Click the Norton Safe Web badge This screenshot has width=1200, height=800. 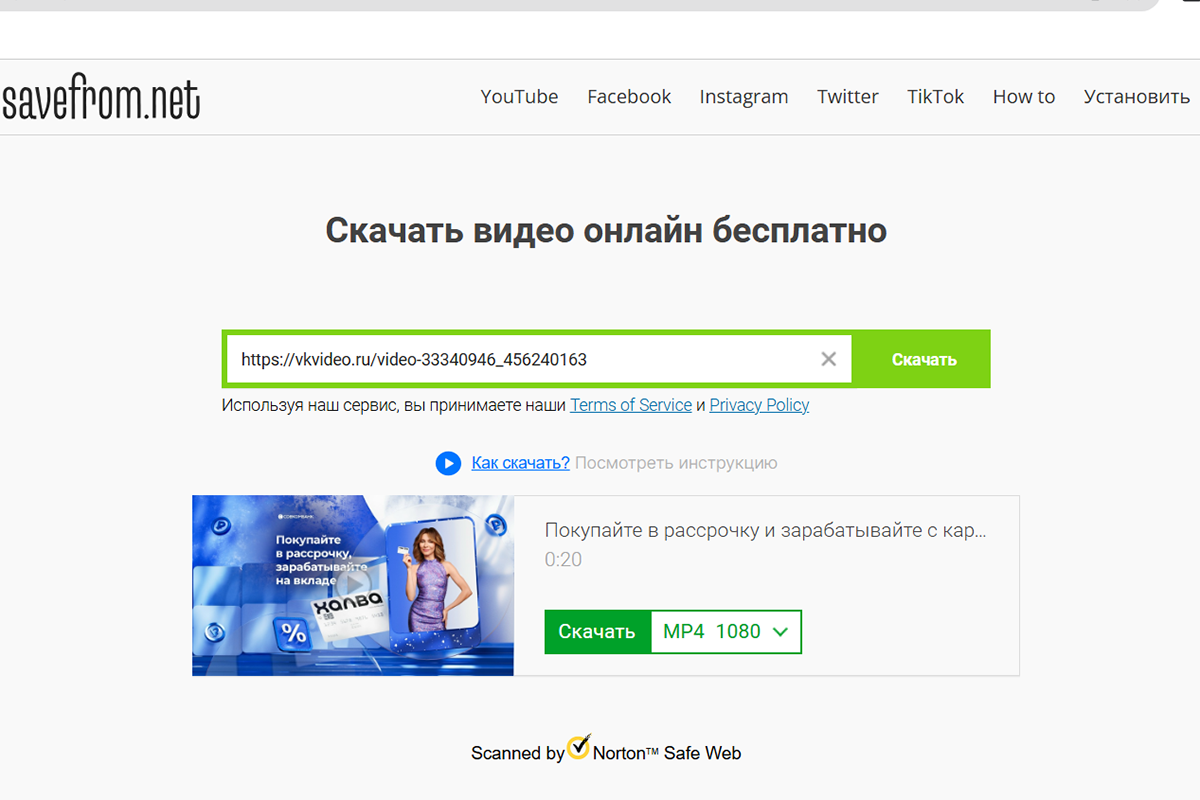[606, 751]
